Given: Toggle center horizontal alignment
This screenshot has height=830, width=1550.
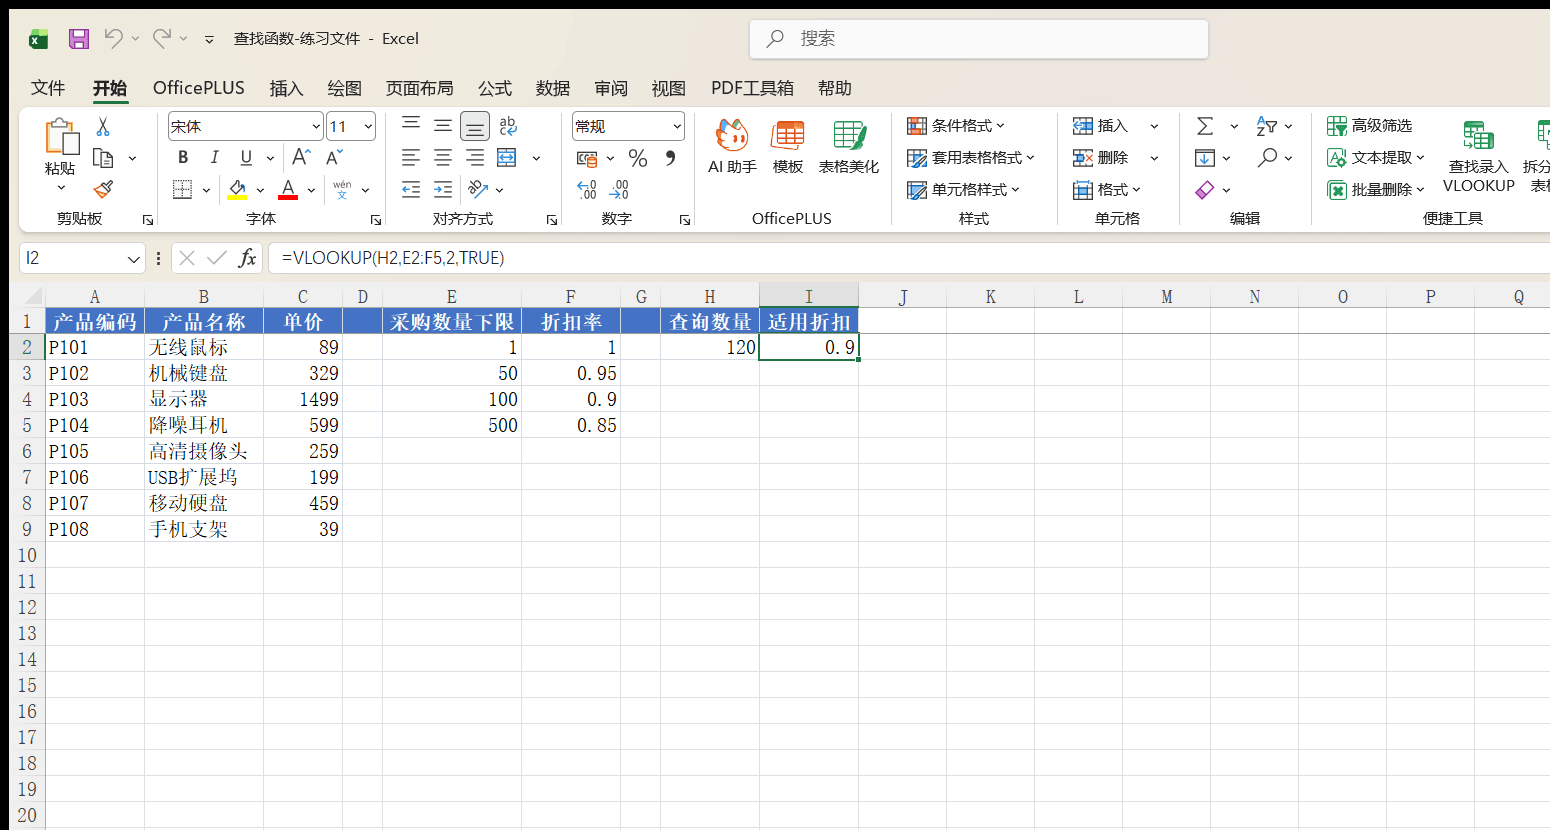Looking at the screenshot, I should click(443, 158).
